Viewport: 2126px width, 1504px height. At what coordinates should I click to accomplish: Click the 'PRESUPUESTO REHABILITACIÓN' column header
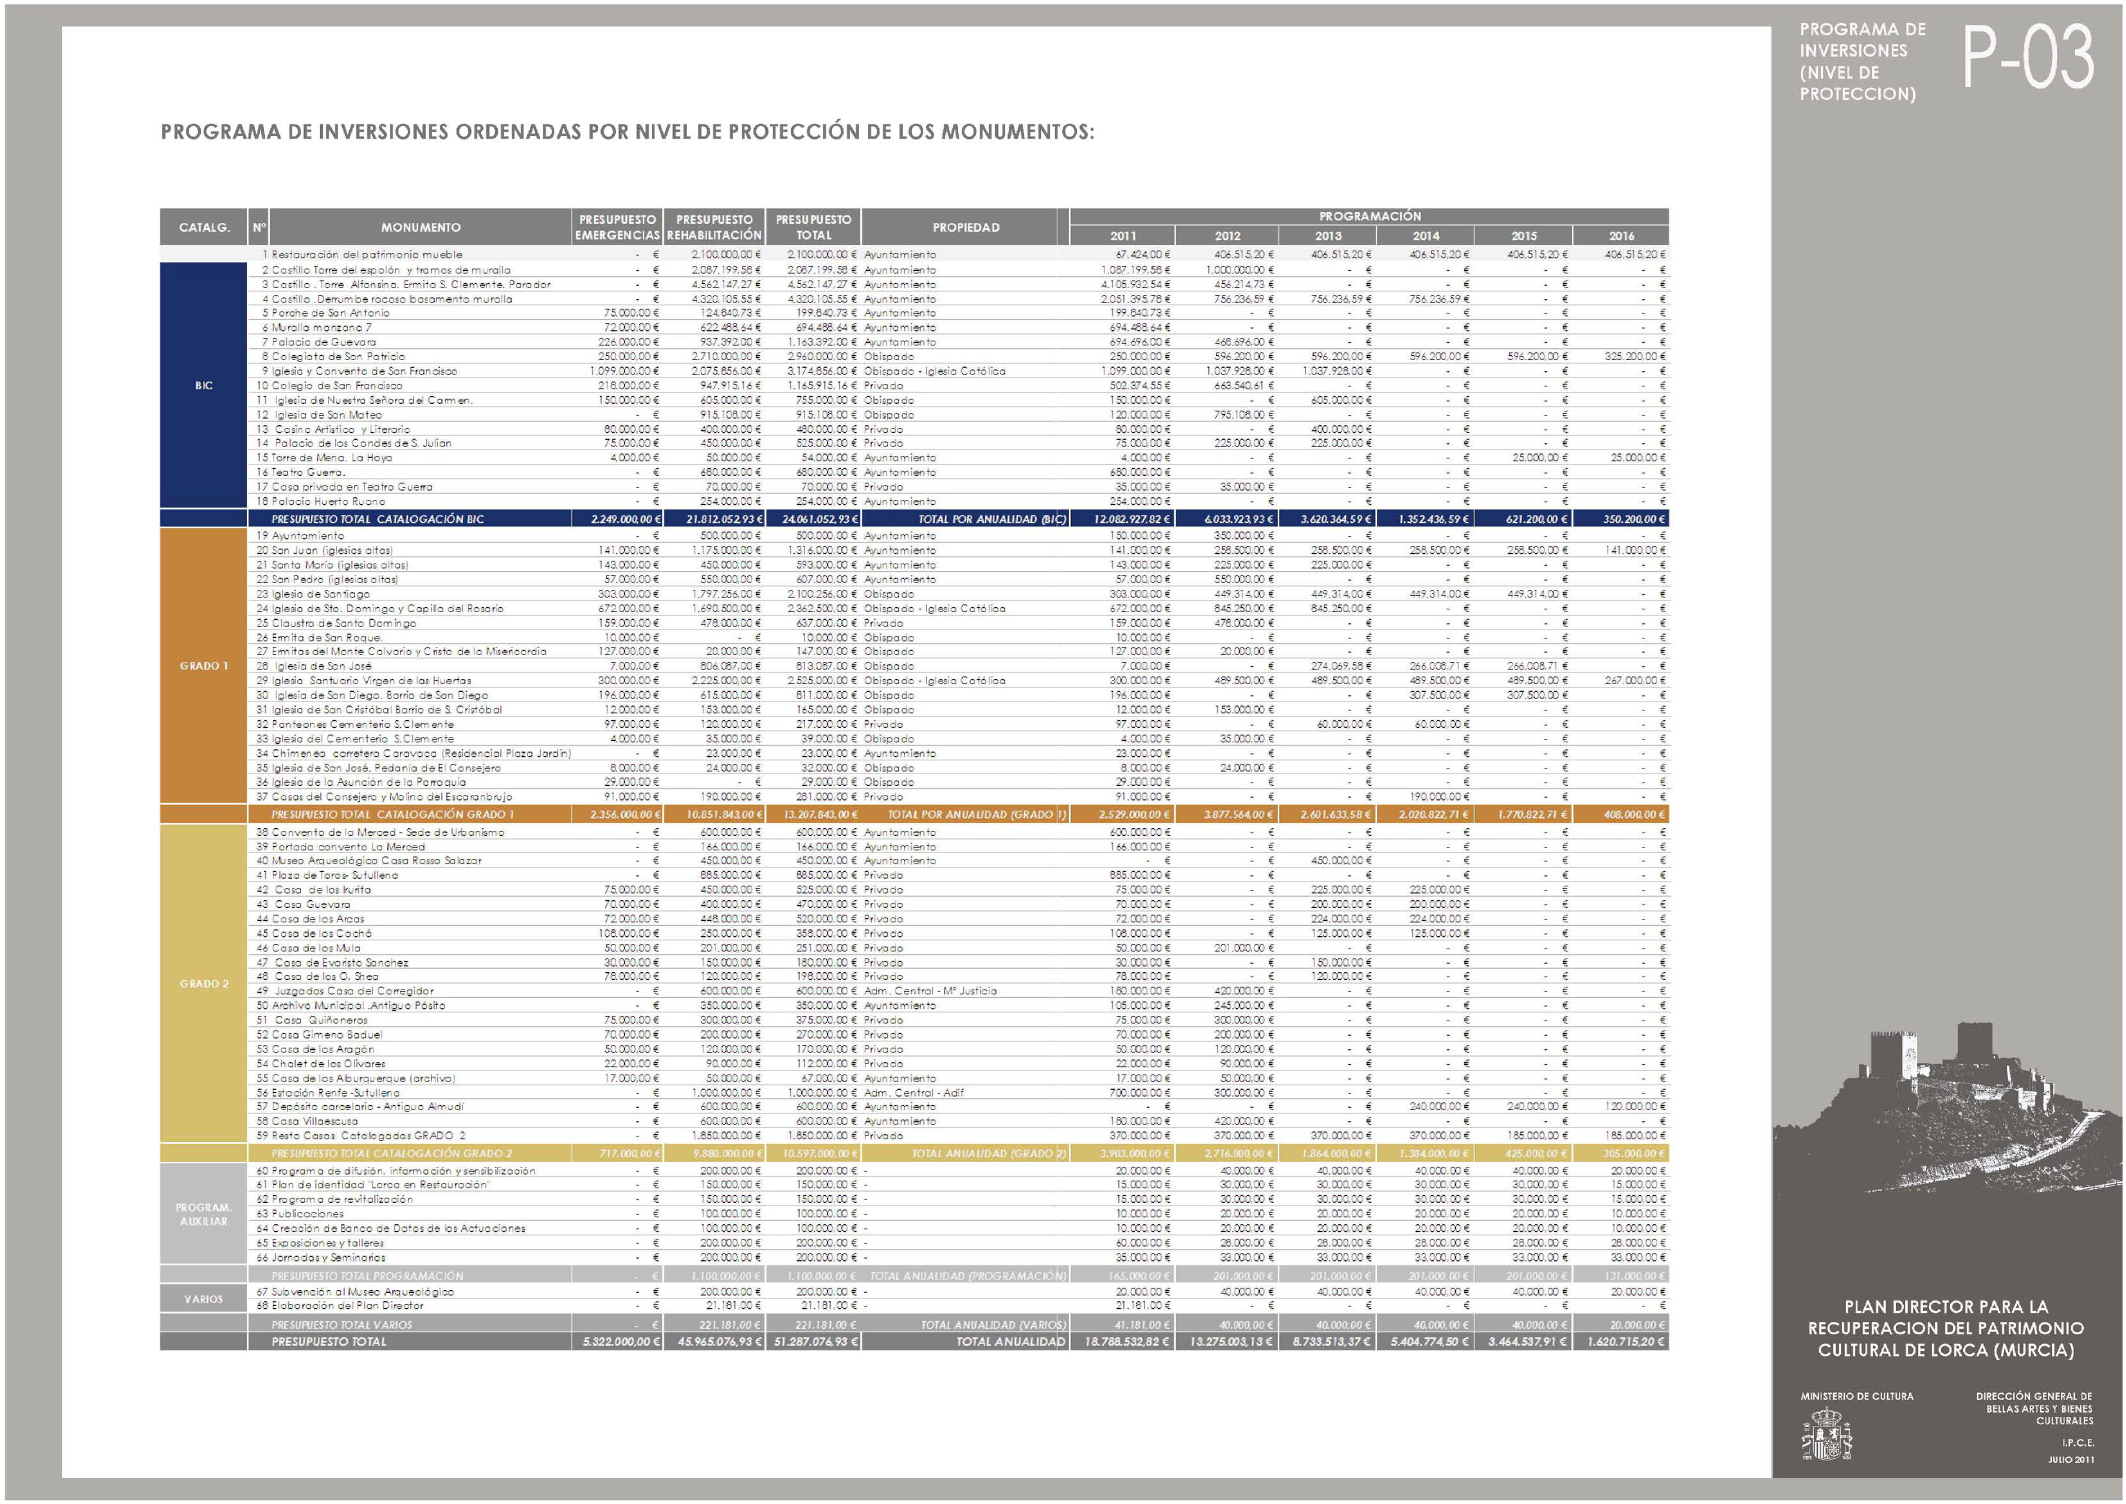[714, 227]
